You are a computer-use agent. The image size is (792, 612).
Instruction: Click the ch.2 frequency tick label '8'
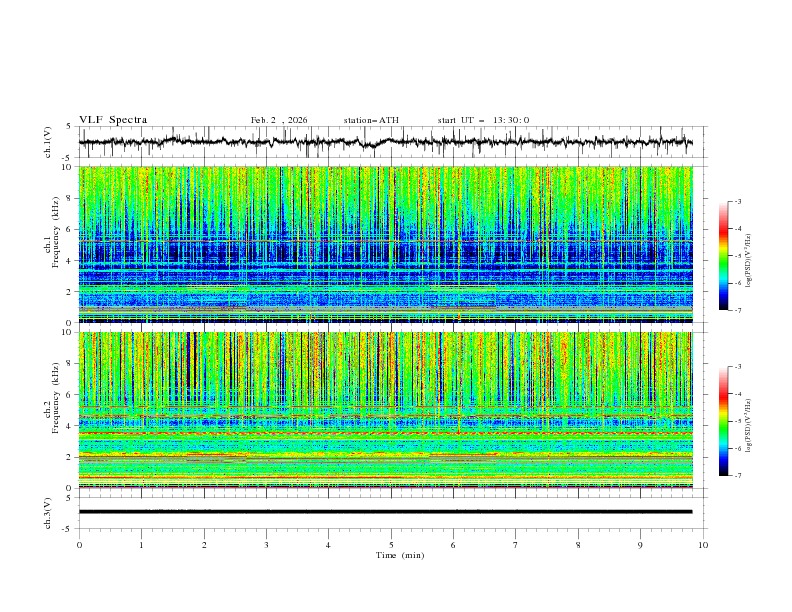click(70, 364)
